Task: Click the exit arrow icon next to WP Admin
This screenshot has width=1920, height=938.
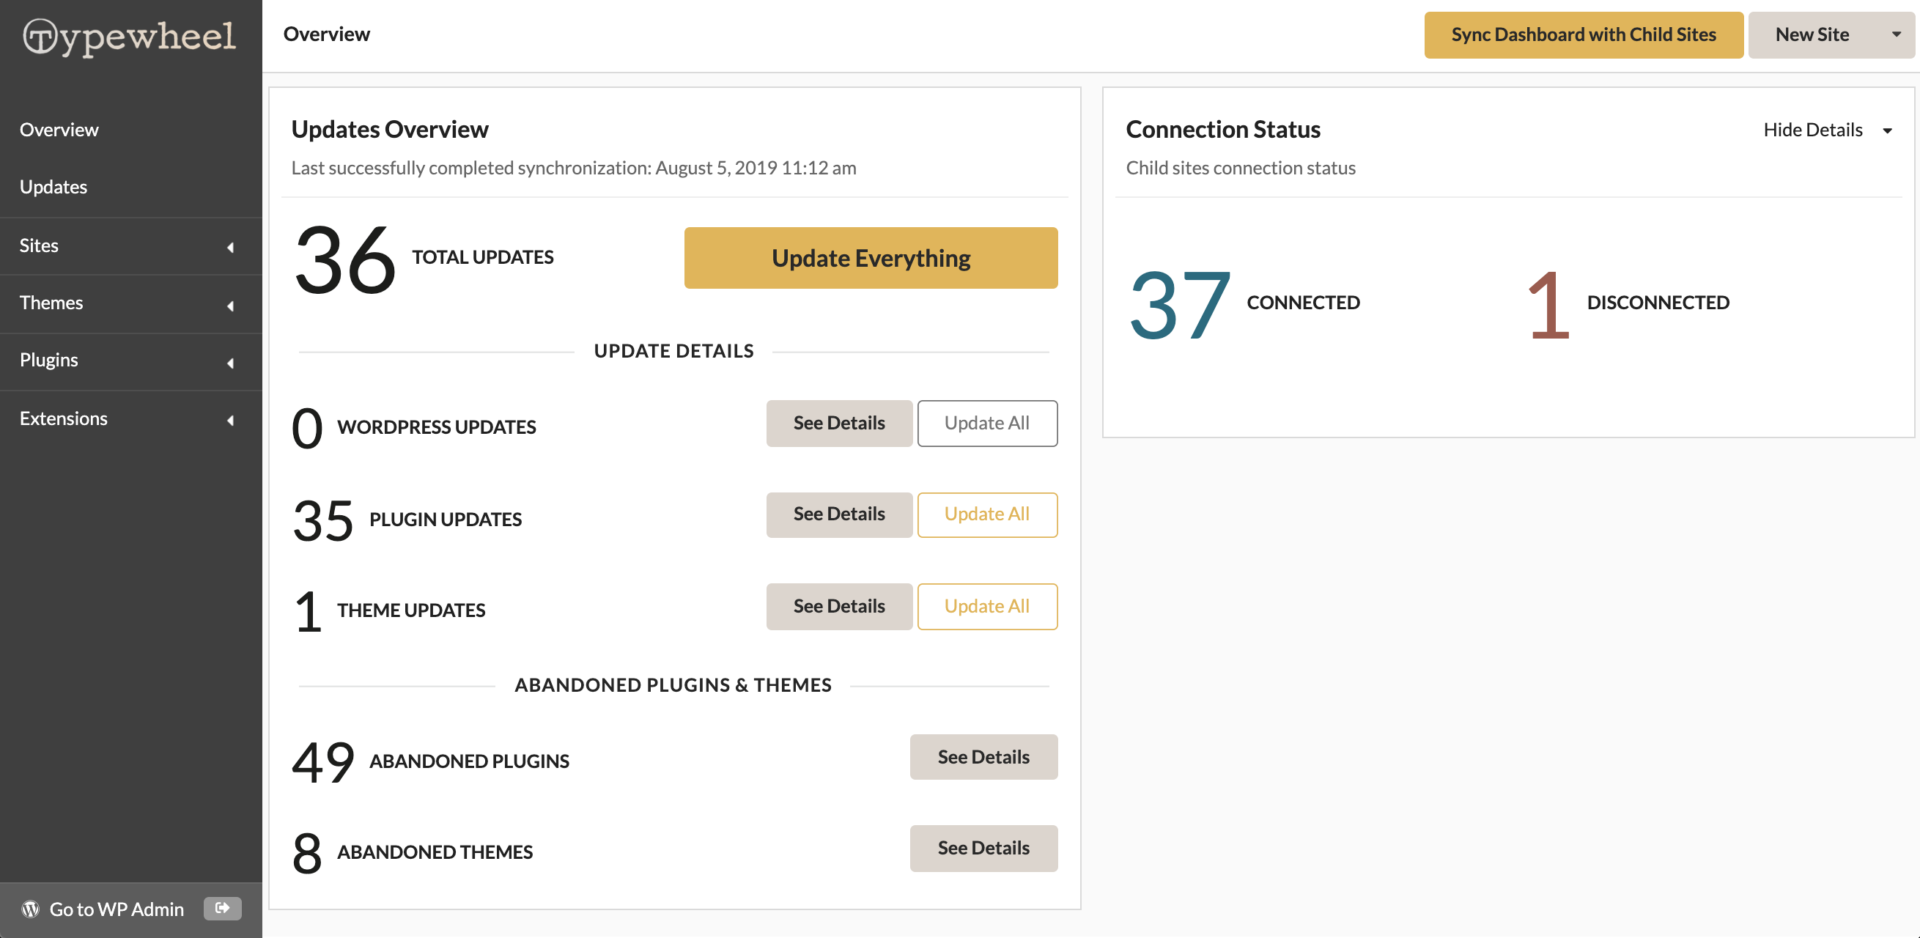Action: (222, 908)
